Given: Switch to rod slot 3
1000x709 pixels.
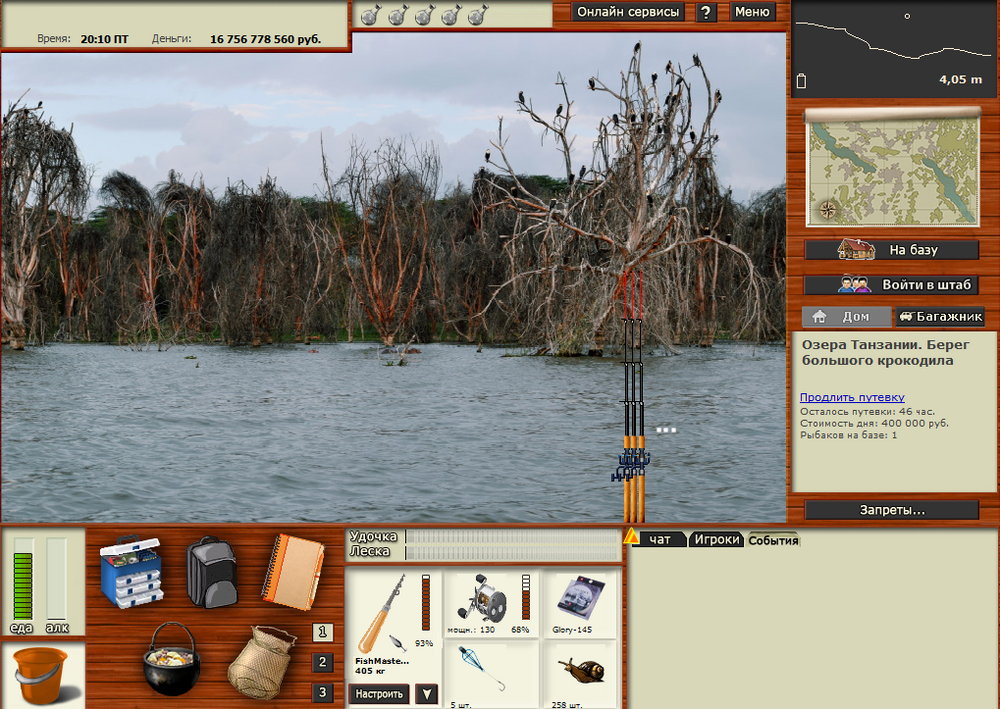Looking at the screenshot, I should pyautogui.click(x=322, y=692).
